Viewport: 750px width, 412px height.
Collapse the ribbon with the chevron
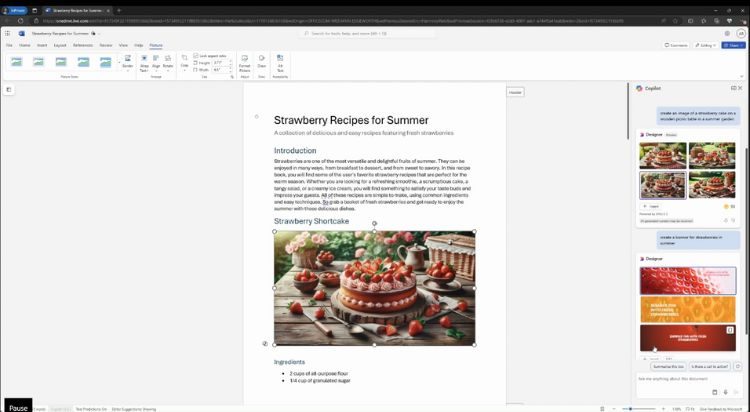(742, 77)
